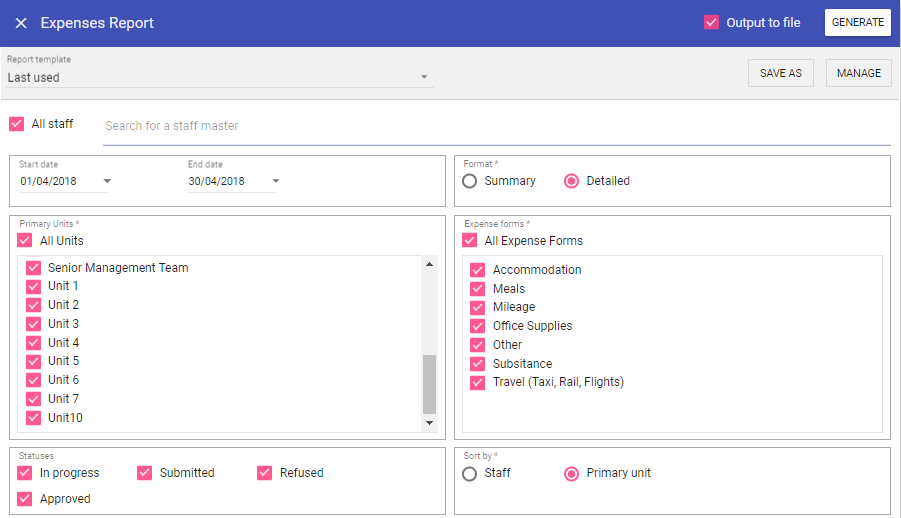This screenshot has width=901, height=518.
Task: Select the Detailed format radio button
Action: click(x=572, y=181)
